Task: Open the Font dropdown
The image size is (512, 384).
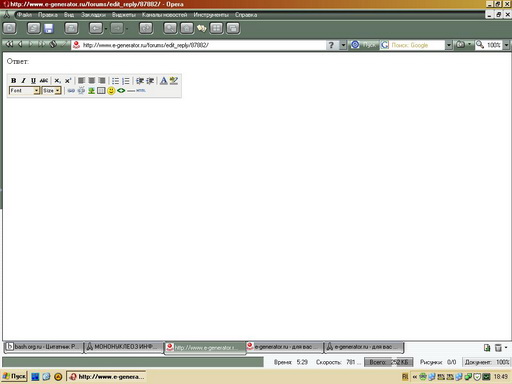Action: (24, 91)
